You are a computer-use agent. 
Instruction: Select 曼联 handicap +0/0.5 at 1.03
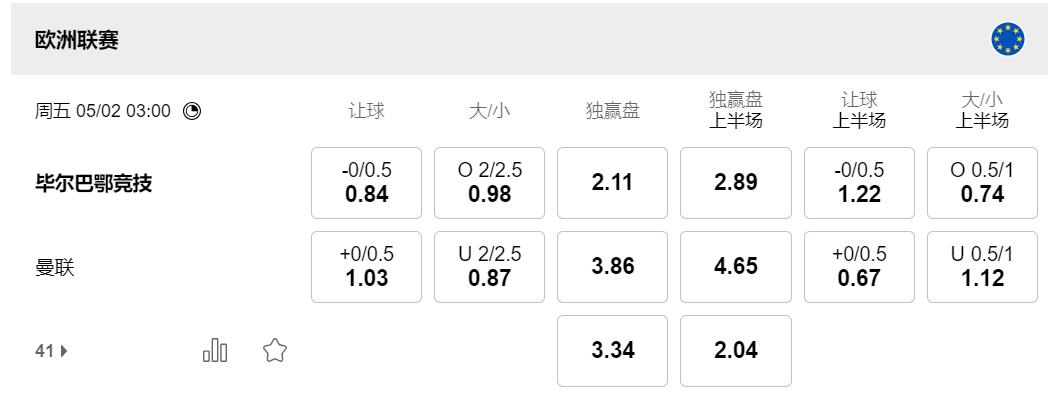click(366, 267)
